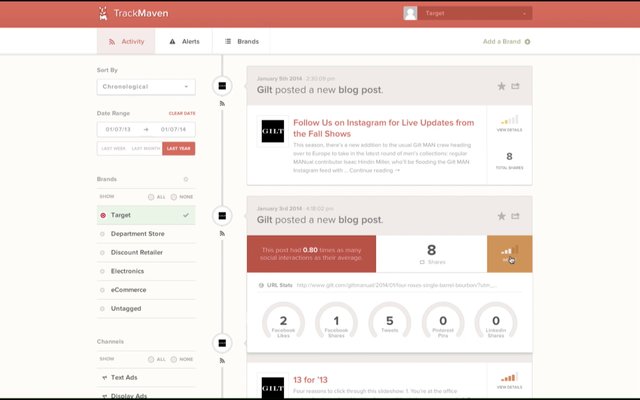The image size is (640, 400).
Task: Click the January 9th timeline marker
Action: (x=222, y=86)
